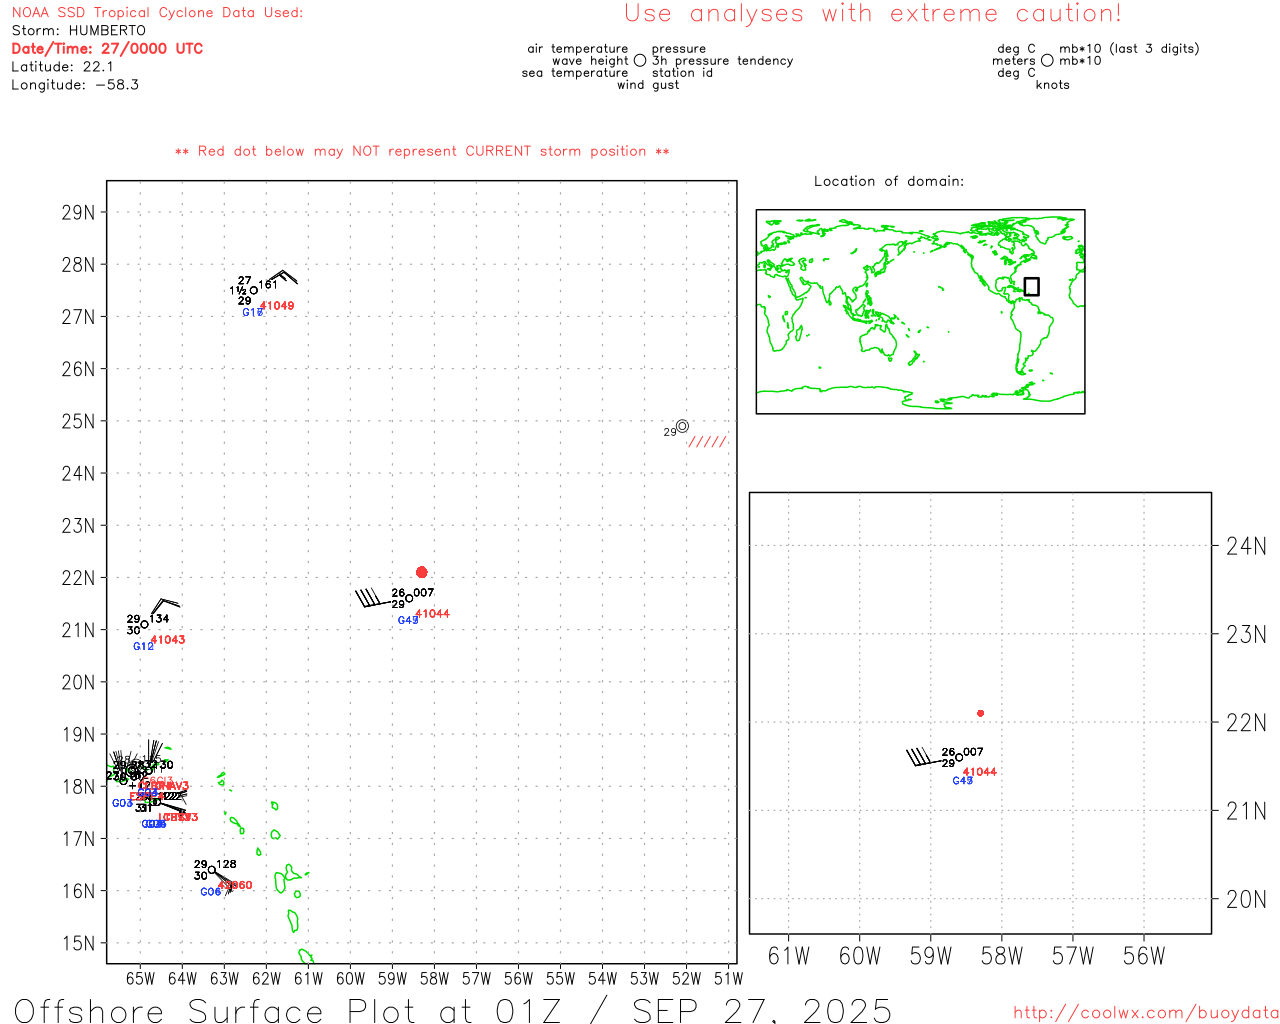
Task: Click pressure value 007 on main map
Action: coord(423,593)
